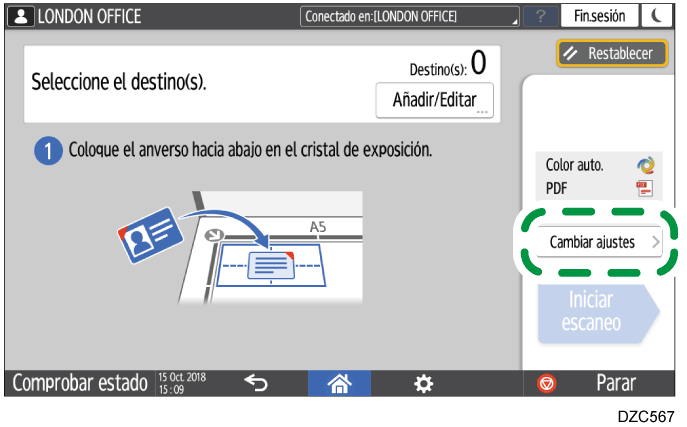
Task: Tap the PDF file type icon
Action: (645, 188)
